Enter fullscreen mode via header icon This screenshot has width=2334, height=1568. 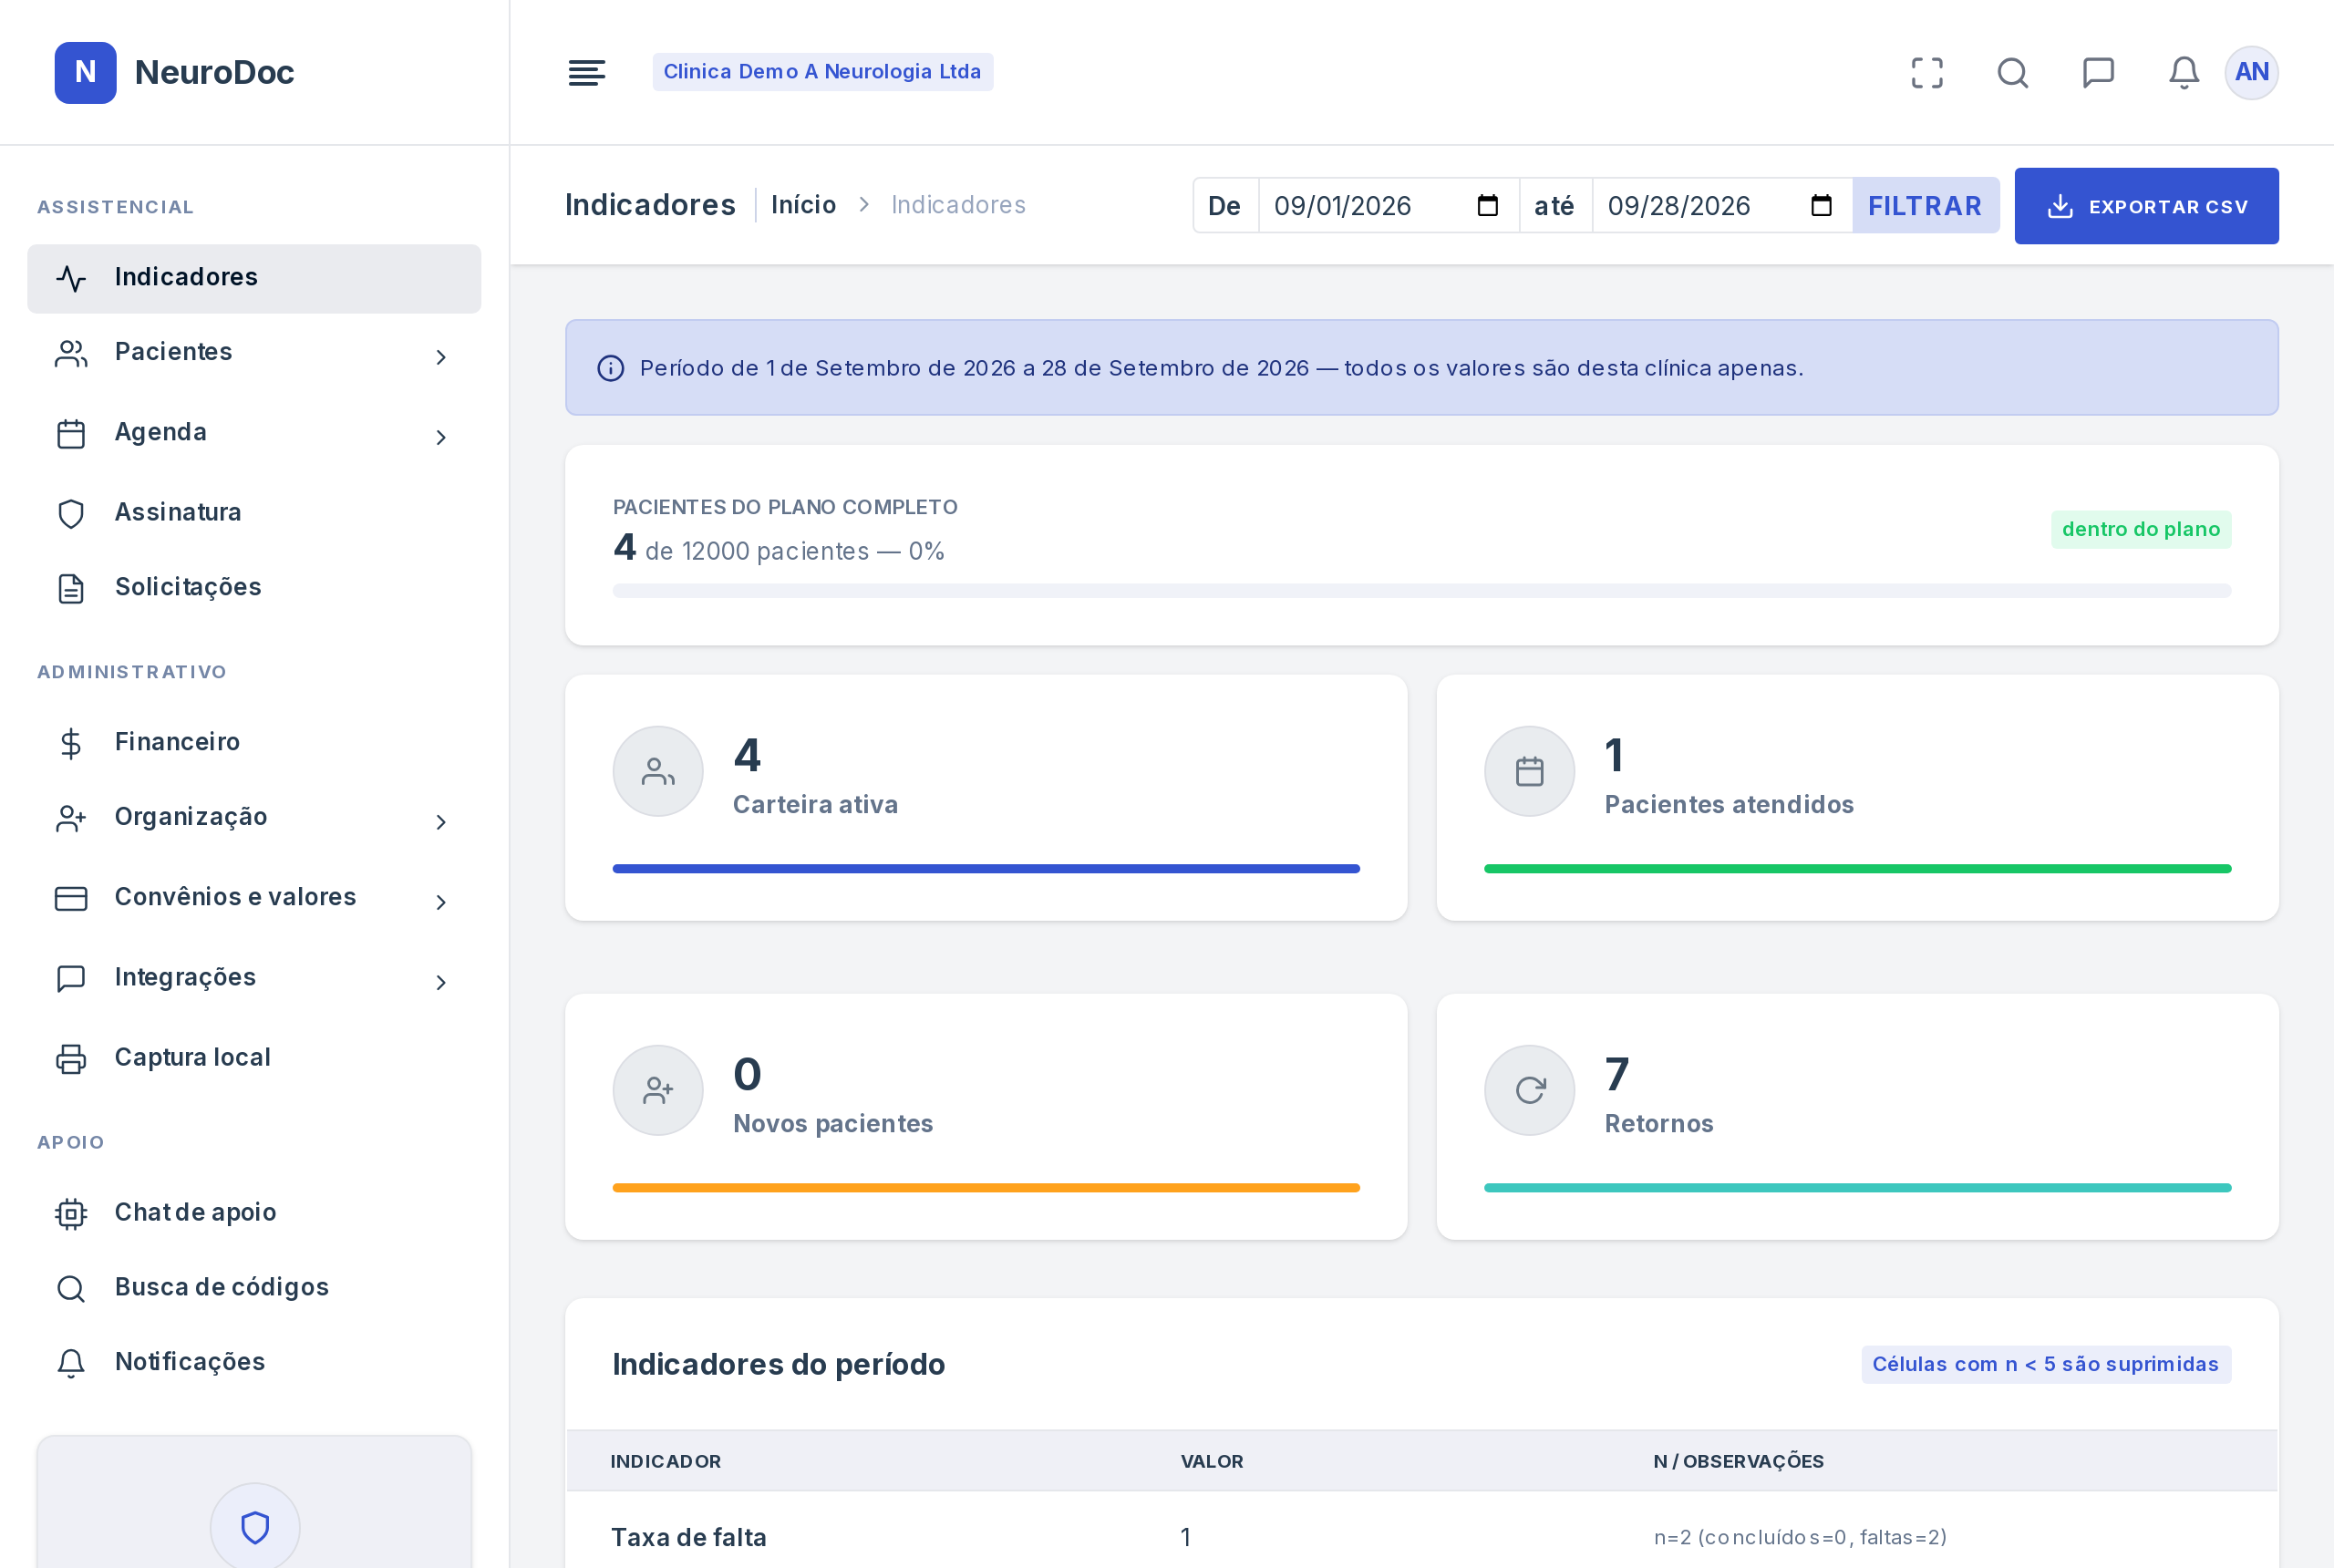(1927, 72)
